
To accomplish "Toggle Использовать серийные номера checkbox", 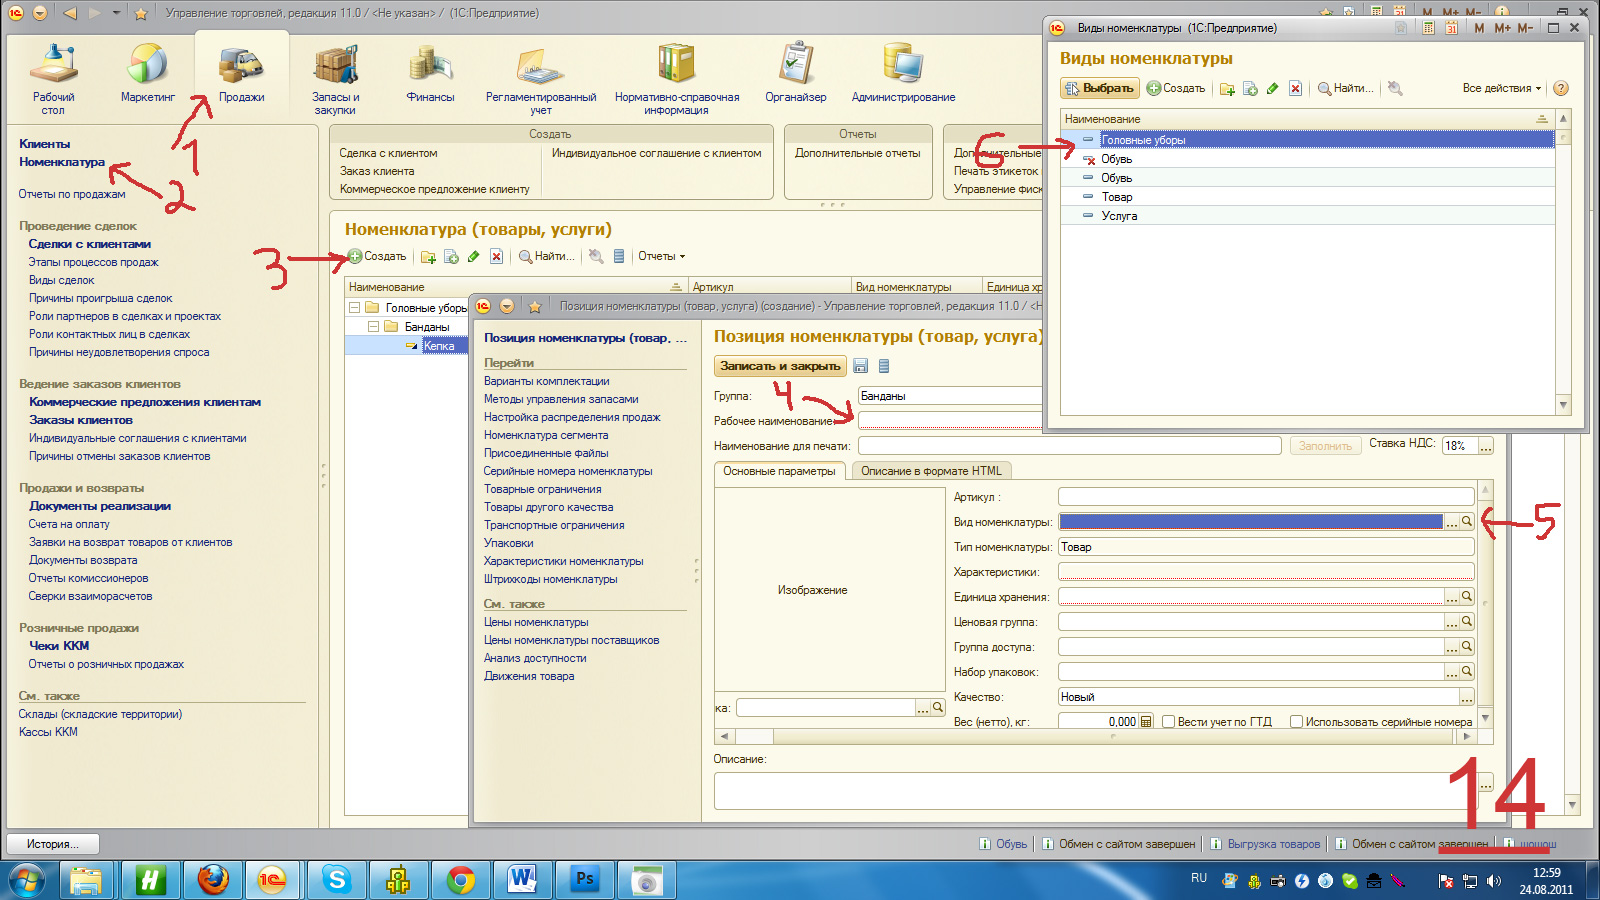I will tap(1296, 722).
